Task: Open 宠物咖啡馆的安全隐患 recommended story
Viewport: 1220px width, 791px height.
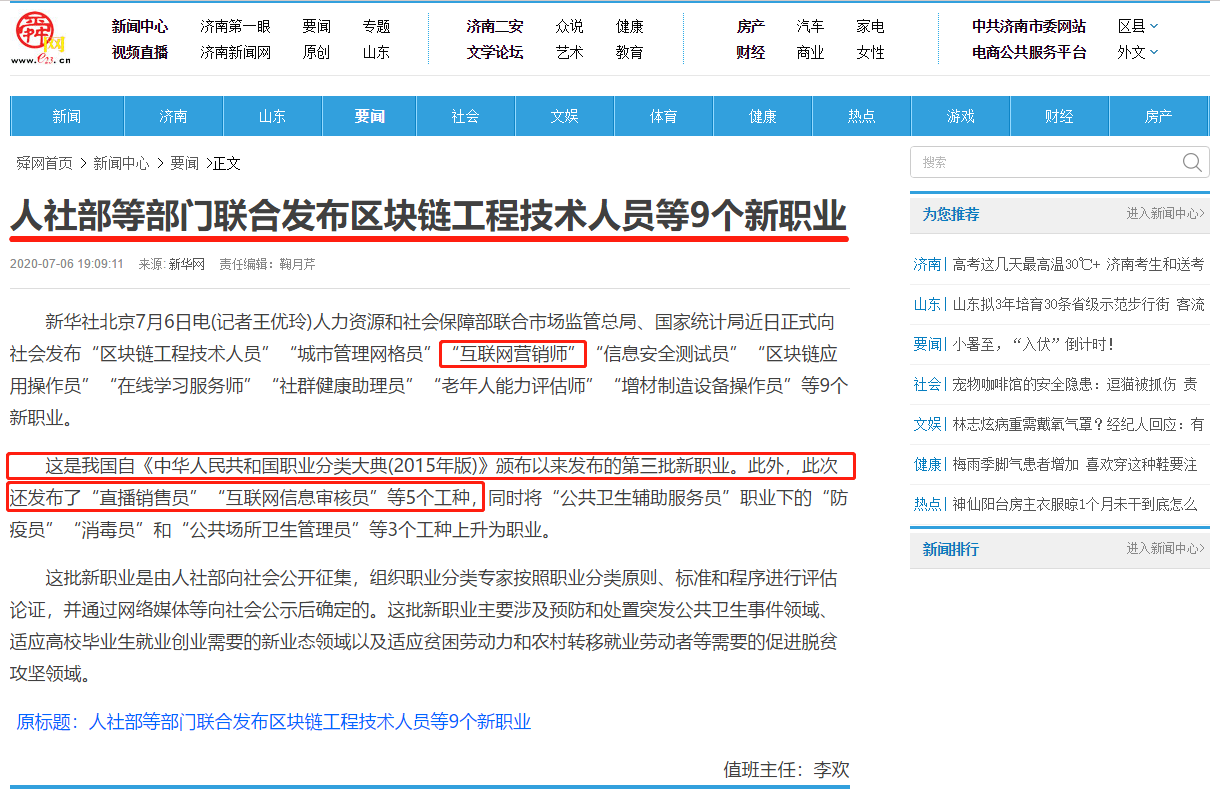Action: [x=1074, y=384]
